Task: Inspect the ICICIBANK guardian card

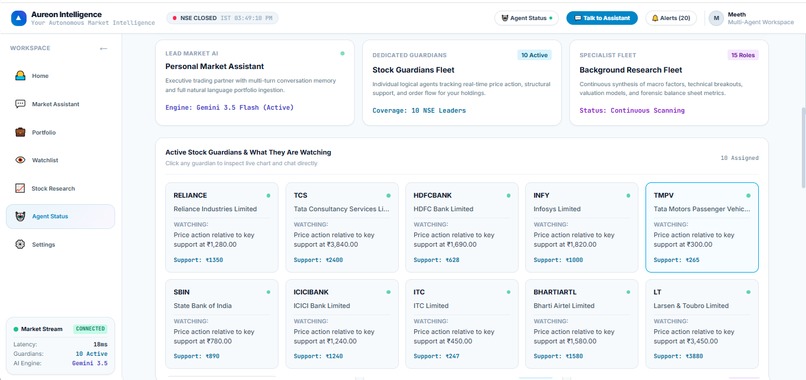Action: (x=342, y=324)
